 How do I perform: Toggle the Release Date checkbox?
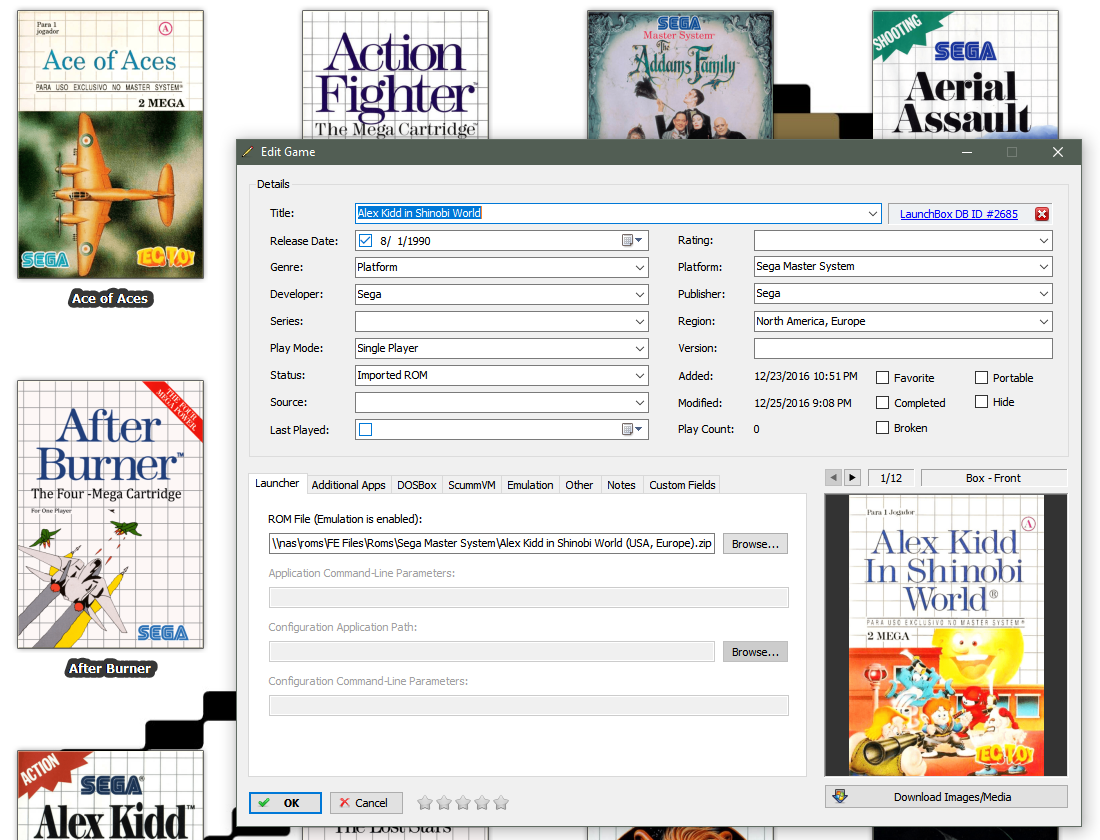click(365, 241)
